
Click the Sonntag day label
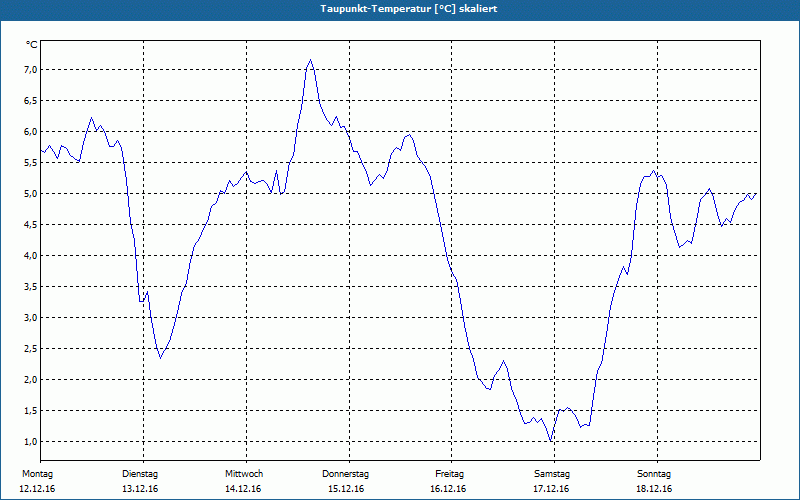pyautogui.click(x=654, y=474)
